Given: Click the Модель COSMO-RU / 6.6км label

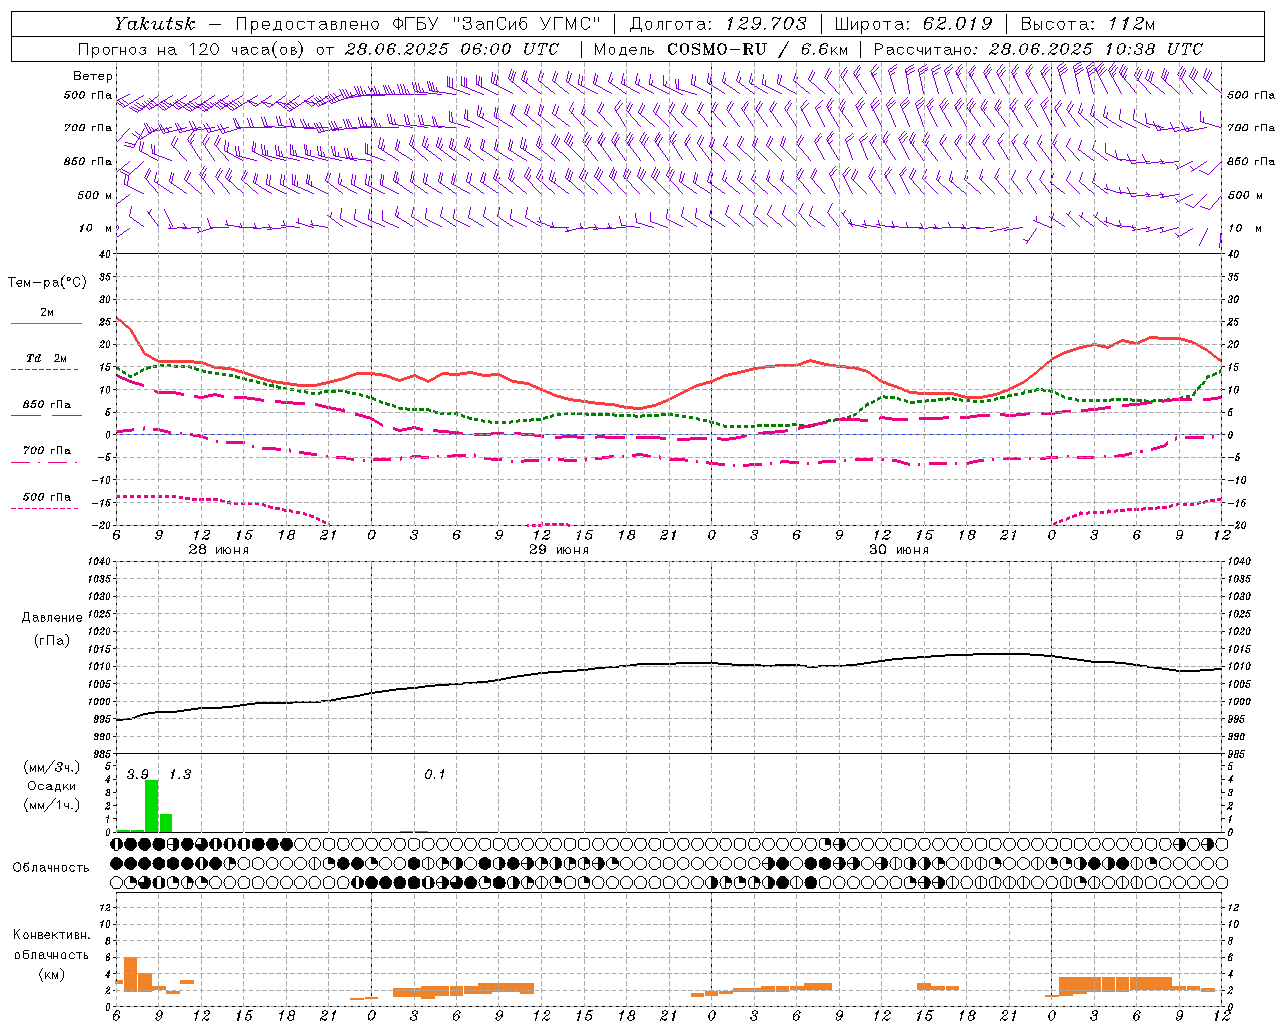Looking at the screenshot, I should [721, 49].
